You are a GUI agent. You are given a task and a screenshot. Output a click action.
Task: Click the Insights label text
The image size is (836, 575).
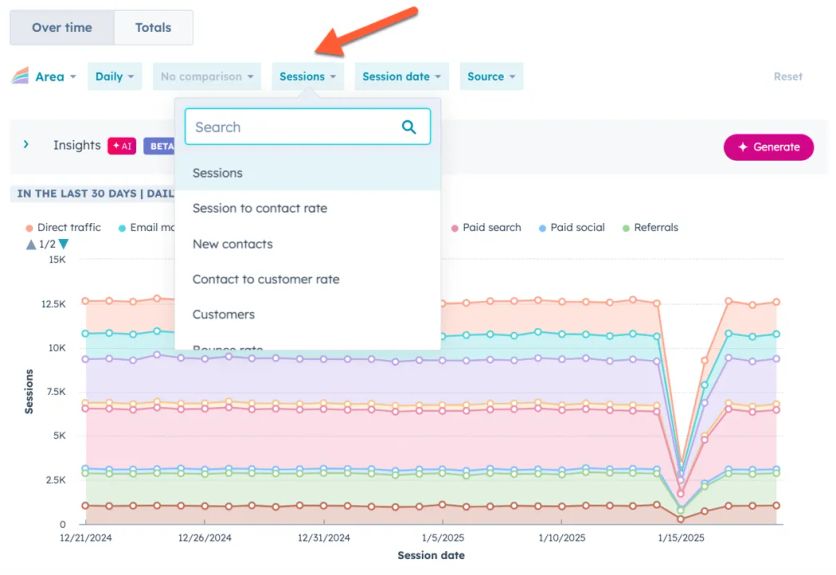coord(77,145)
